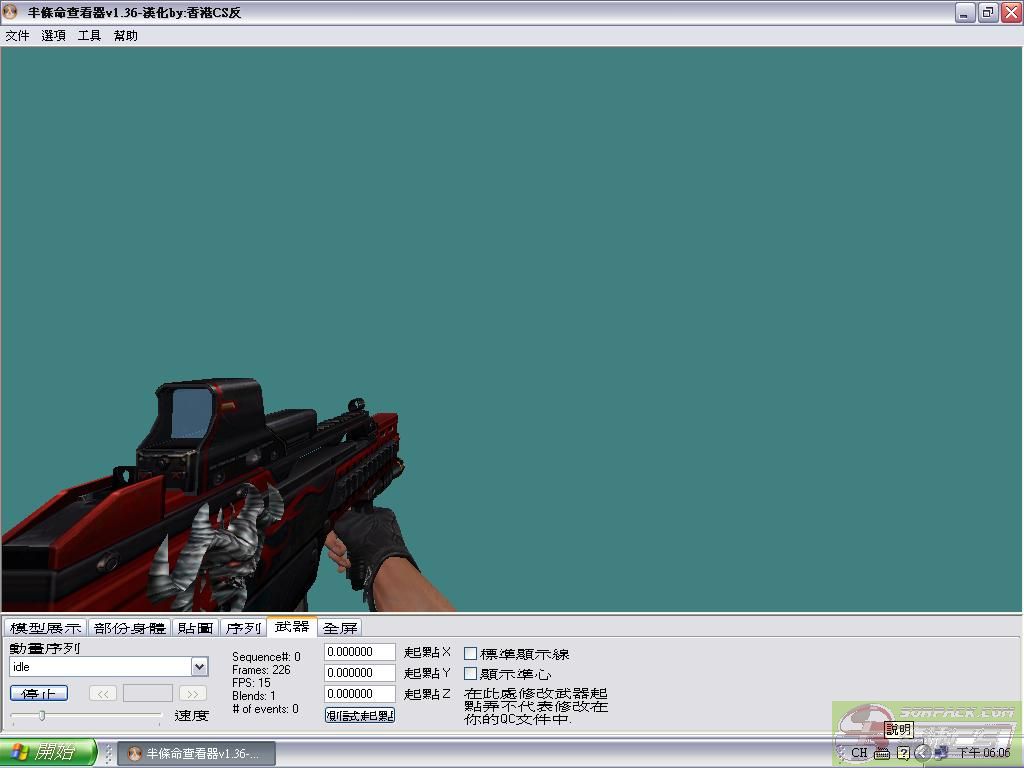
Task: Open the 文件 menu
Action: (x=17, y=35)
